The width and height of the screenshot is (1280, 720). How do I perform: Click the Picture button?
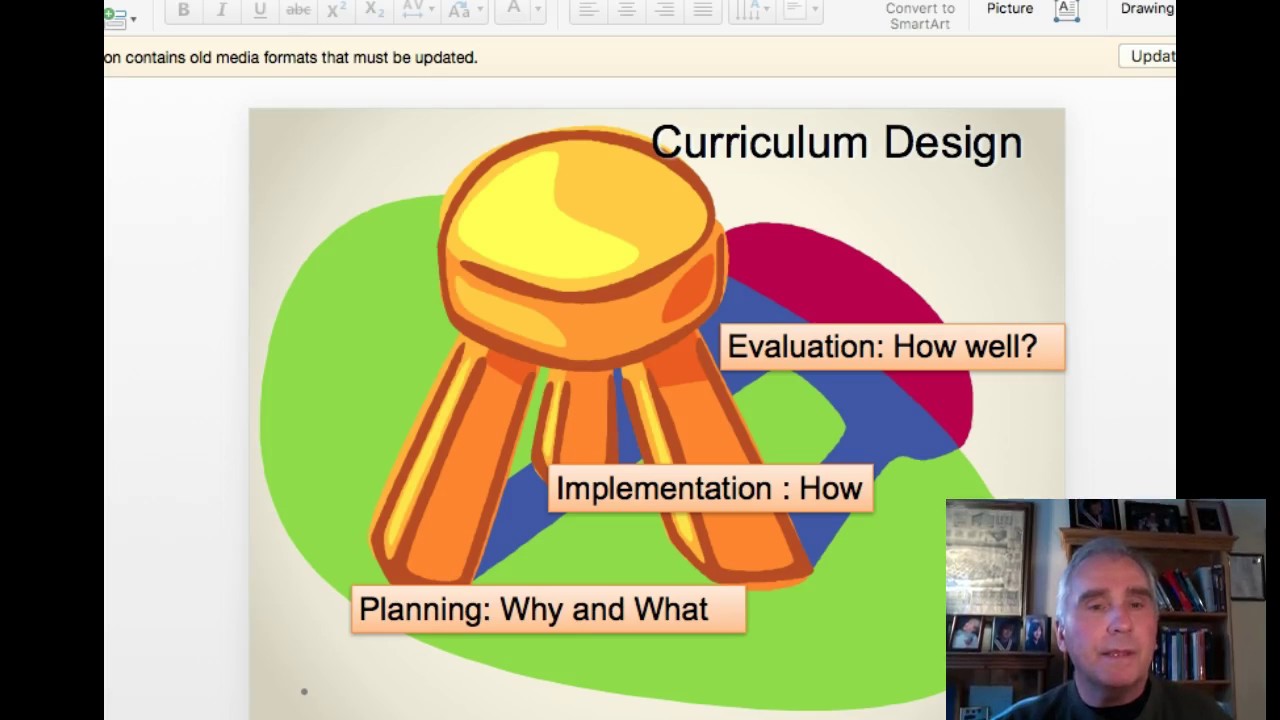click(x=1010, y=9)
